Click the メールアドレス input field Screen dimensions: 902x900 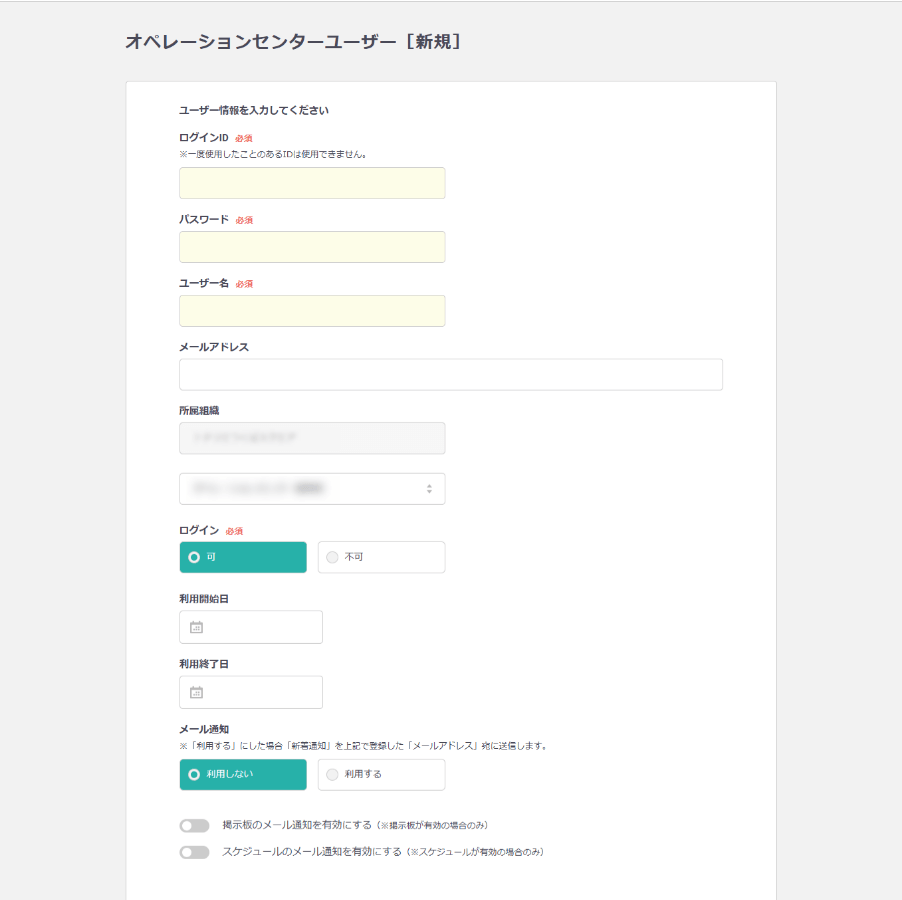tap(450, 374)
